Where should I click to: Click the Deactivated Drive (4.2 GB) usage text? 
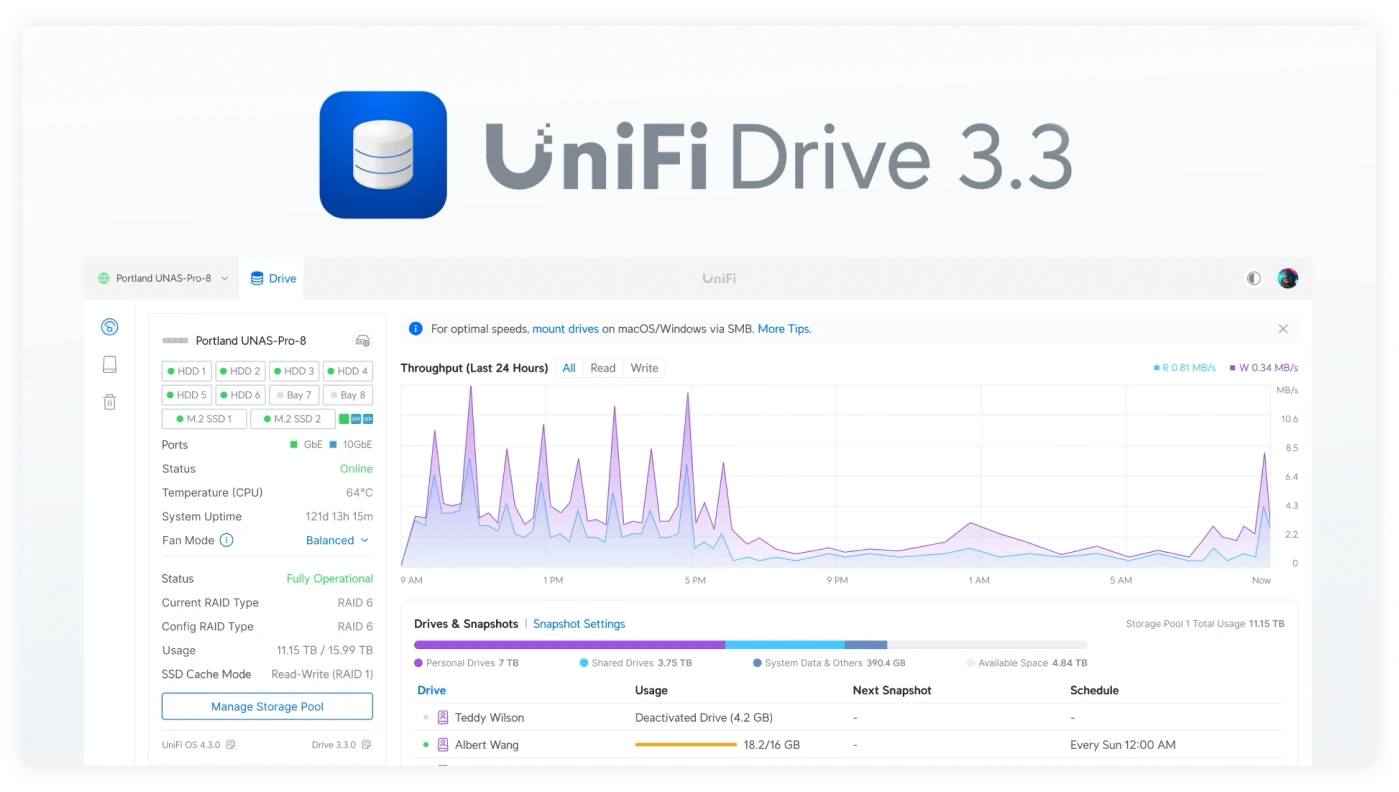pos(704,717)
